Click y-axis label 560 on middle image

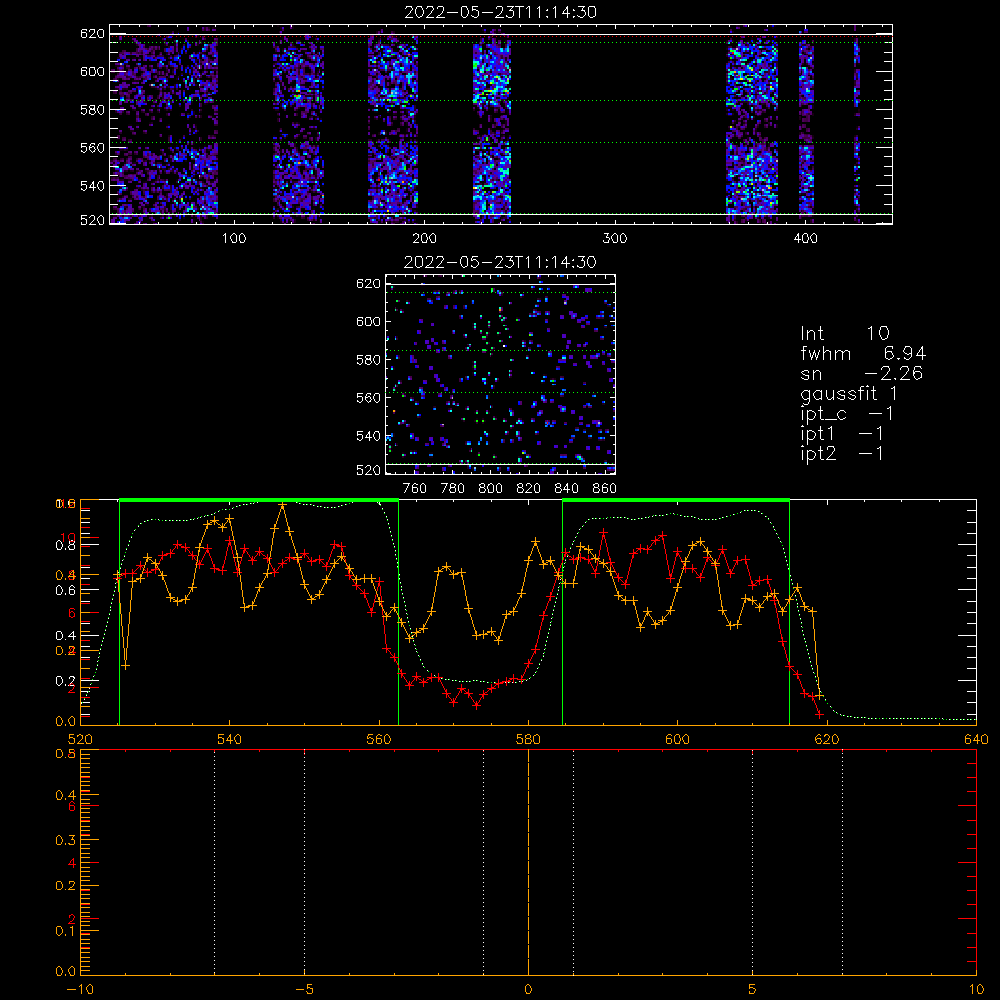tap(369, 398)
